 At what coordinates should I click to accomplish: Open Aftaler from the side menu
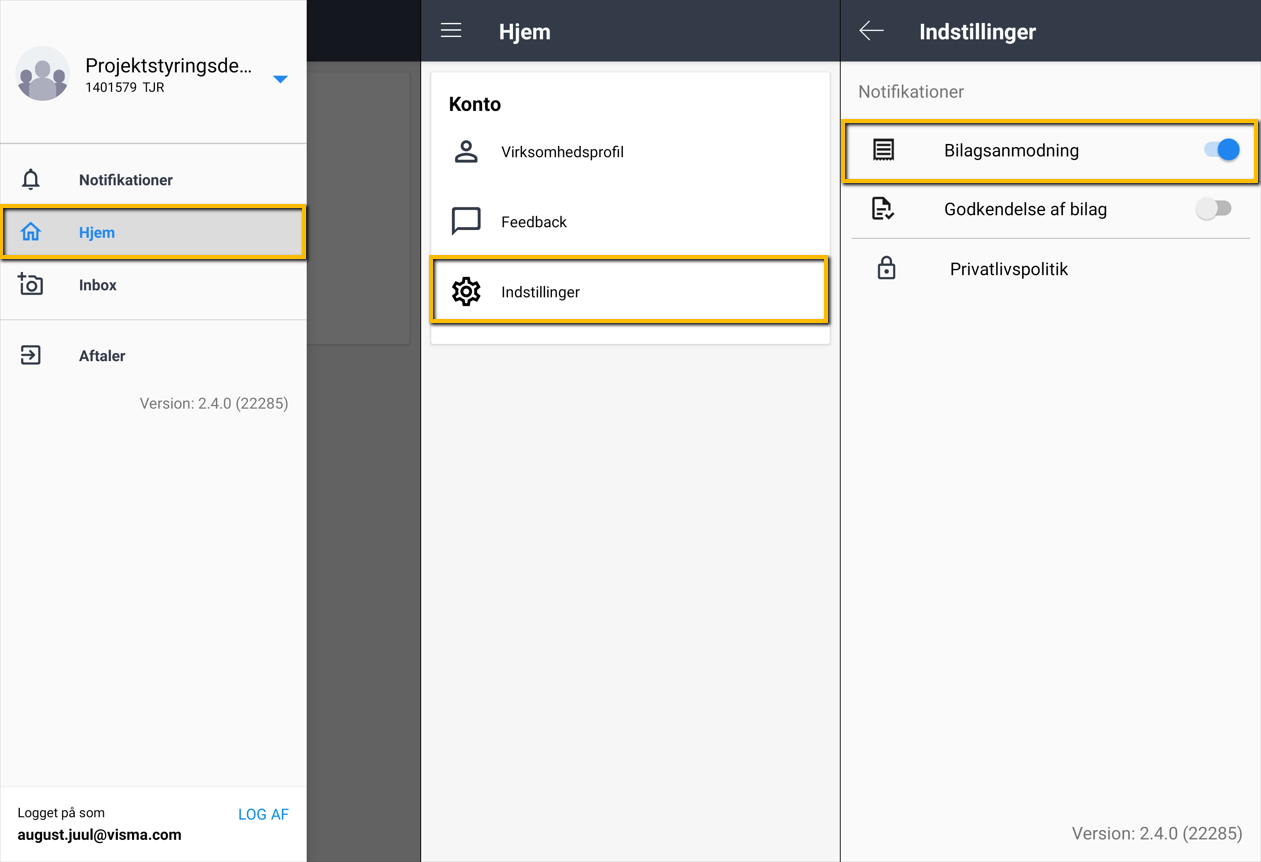coord(102,356)
